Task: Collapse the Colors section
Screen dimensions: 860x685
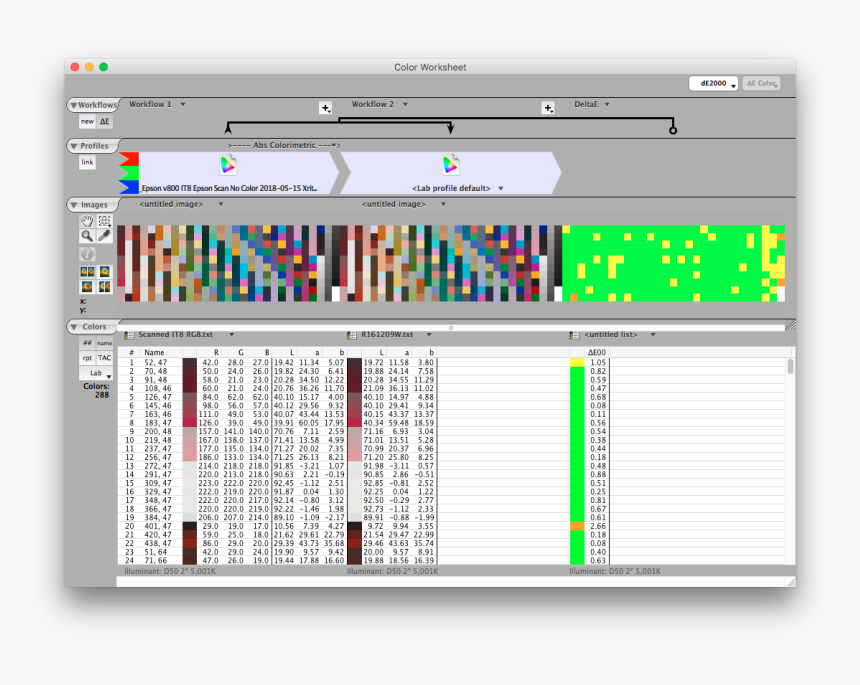Action: pyautogui.click(x=73, y=327)
